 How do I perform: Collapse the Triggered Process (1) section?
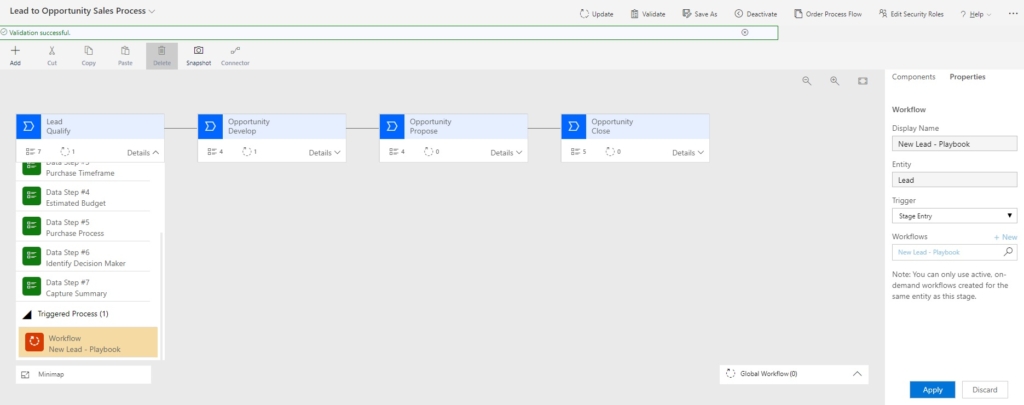pyautogui.click(x=27, y=314)
